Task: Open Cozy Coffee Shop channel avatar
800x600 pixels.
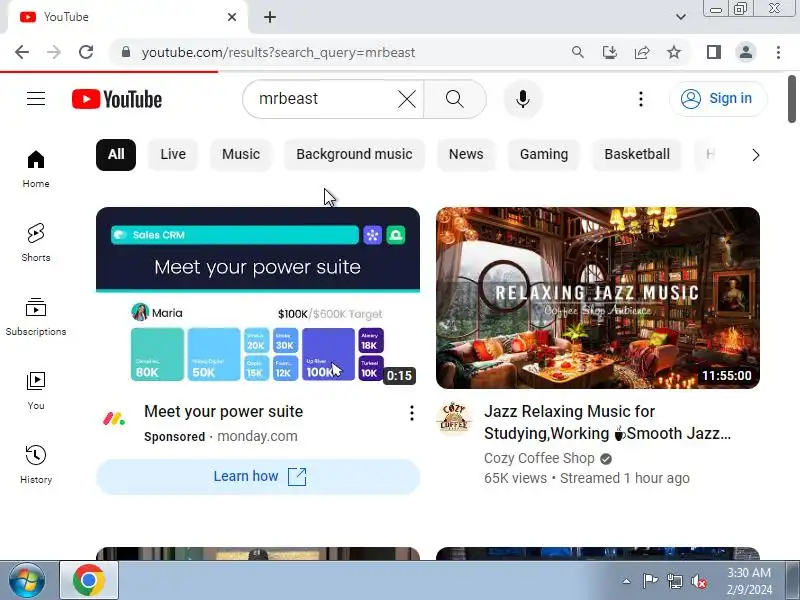Action: 454,418
